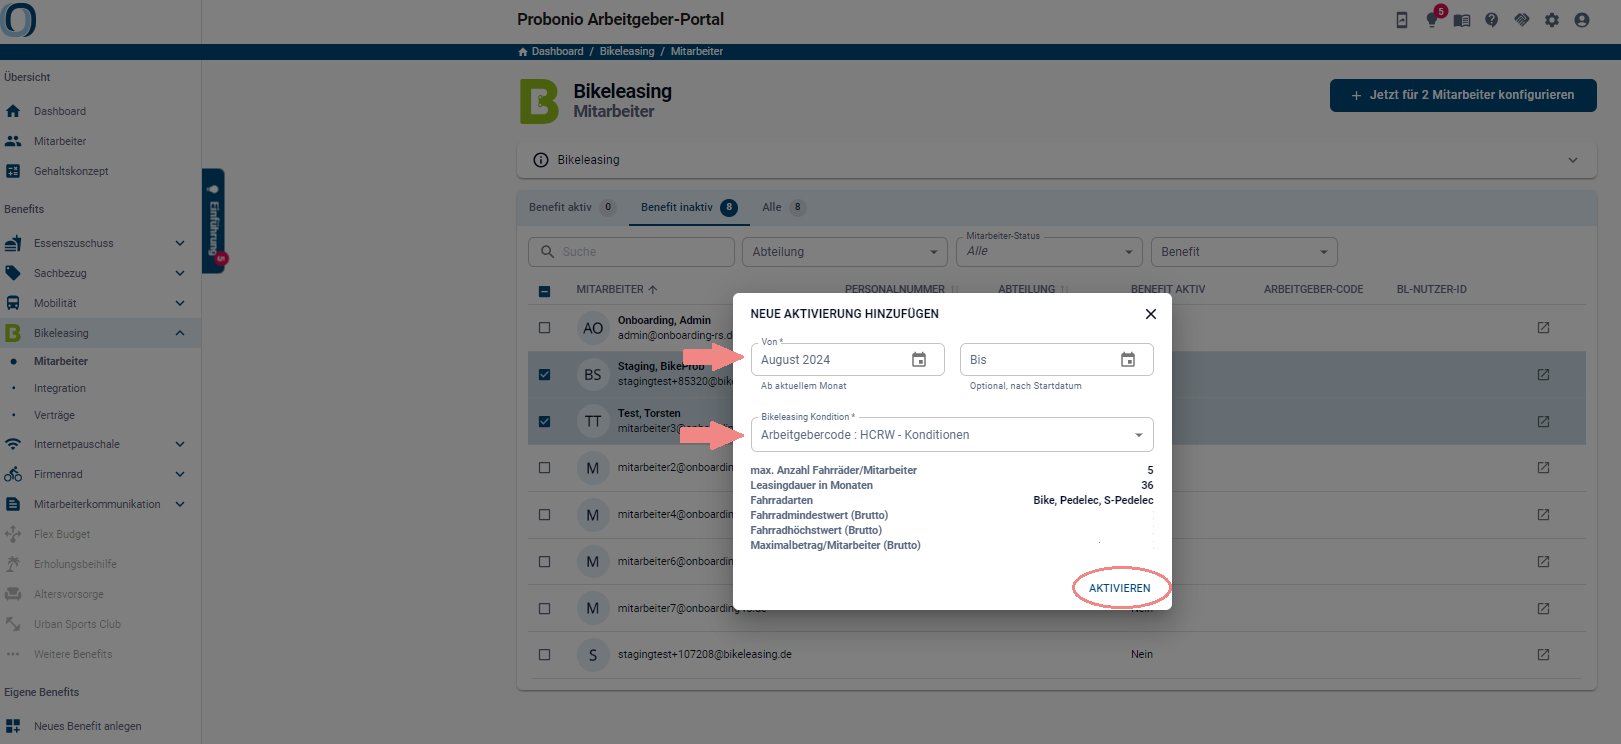
Task: Open details icon for stagingtest+107208 row
Action: [1543, 655]
